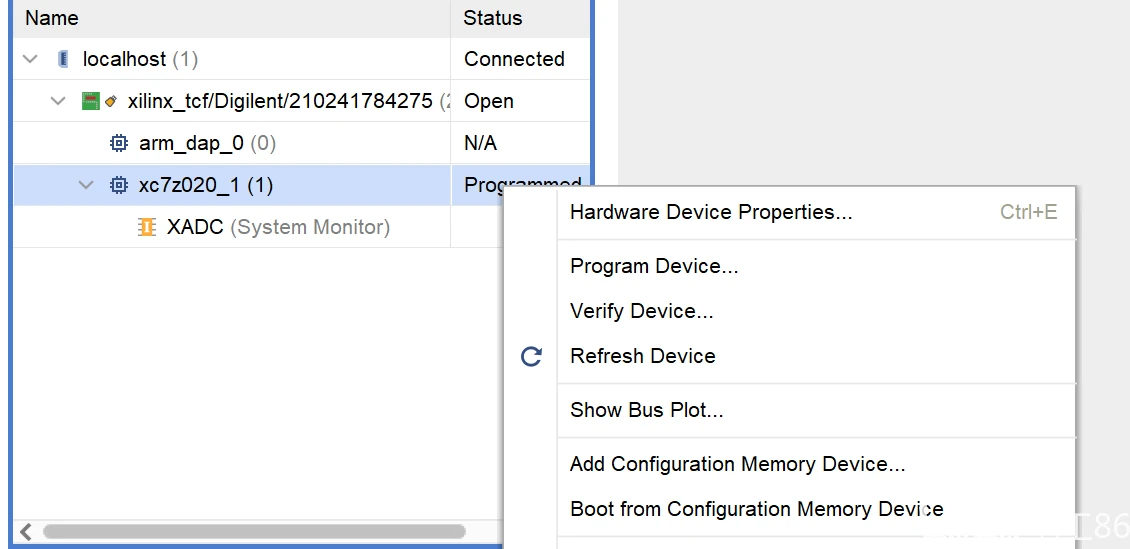This screenshot has height=549, width=1130.
Task: Collapse the xilinx_tcf/Digilent tree node
Action: [x=58, y=101]
